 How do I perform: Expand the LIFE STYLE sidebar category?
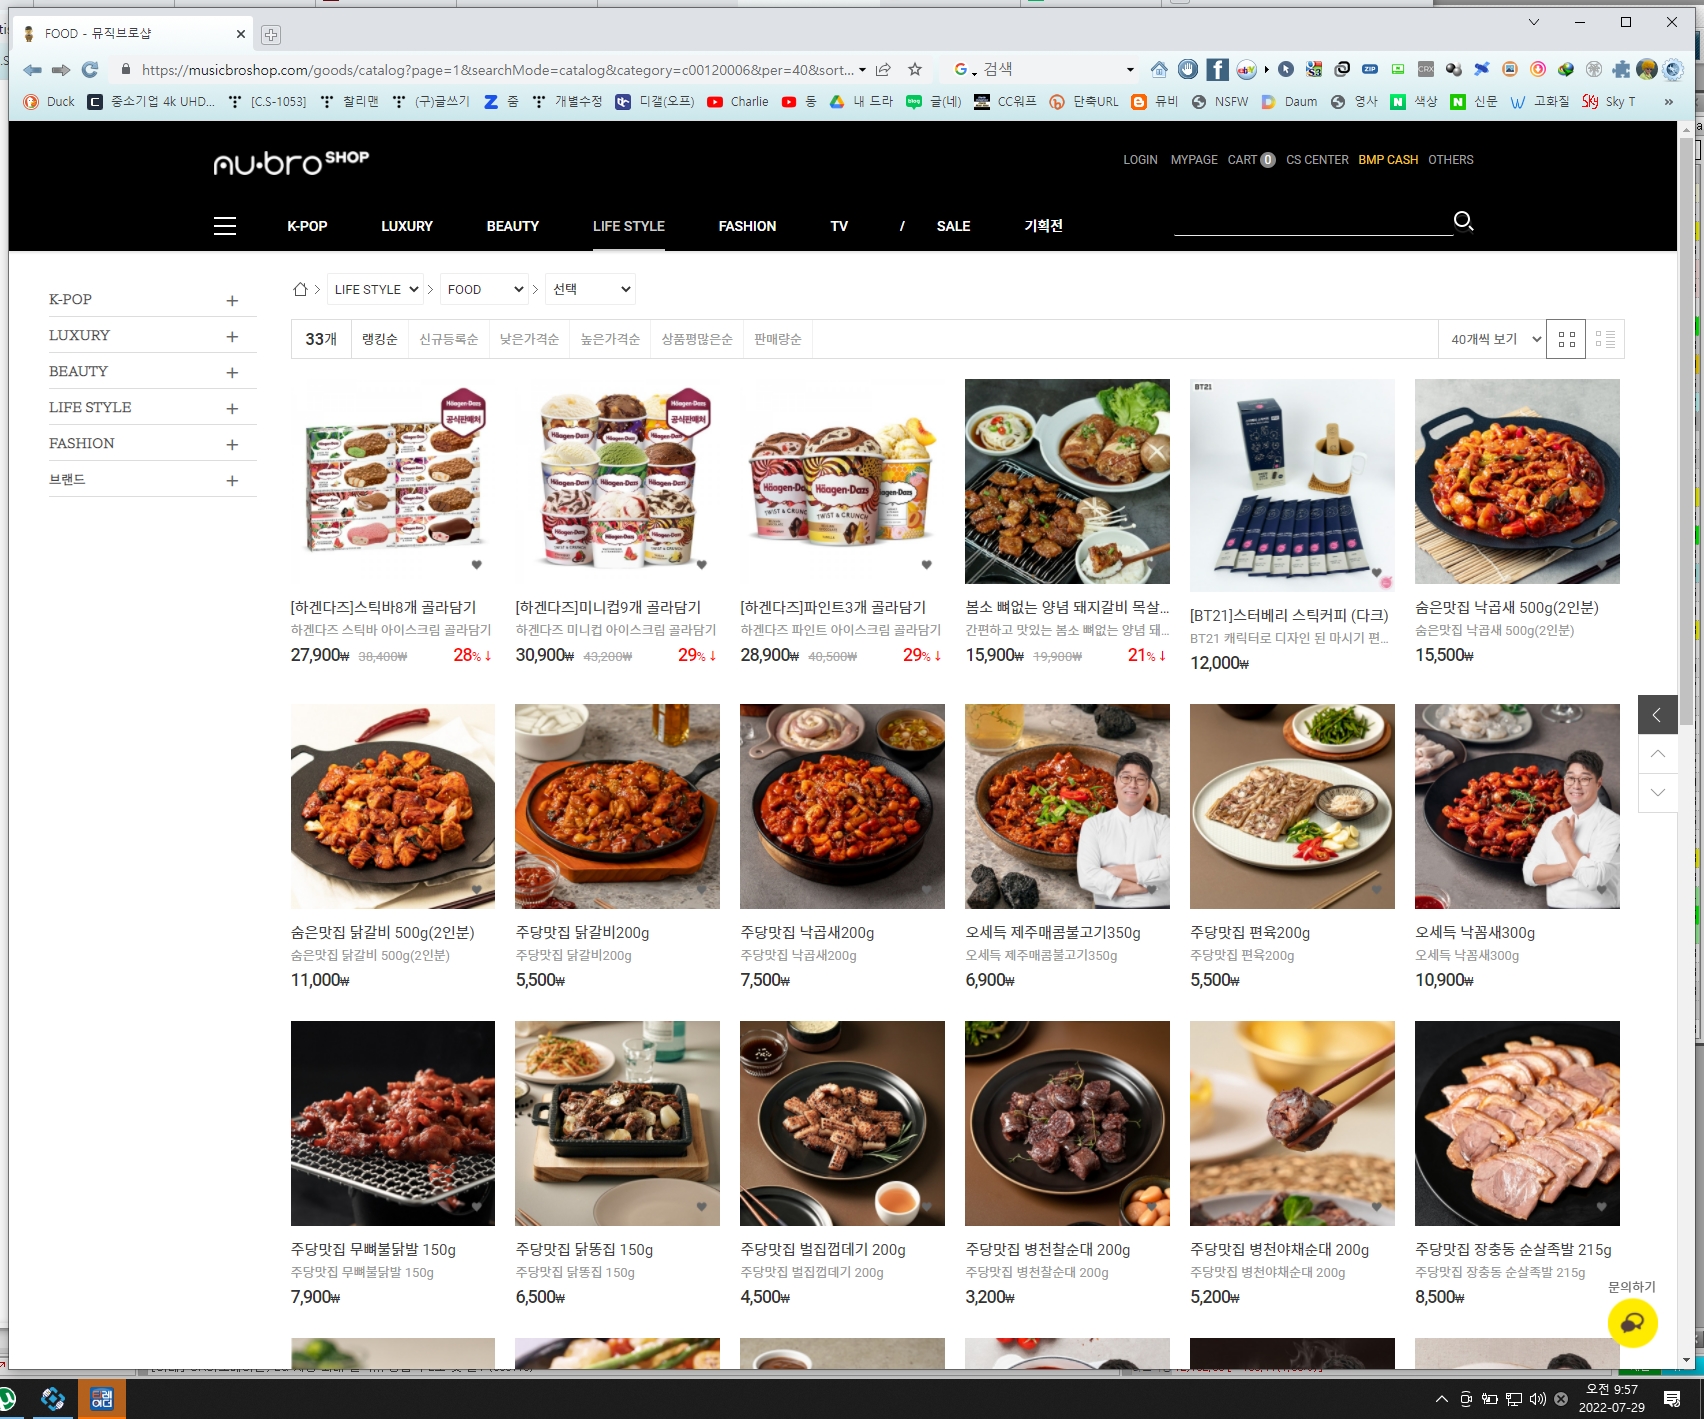[232, 408]
